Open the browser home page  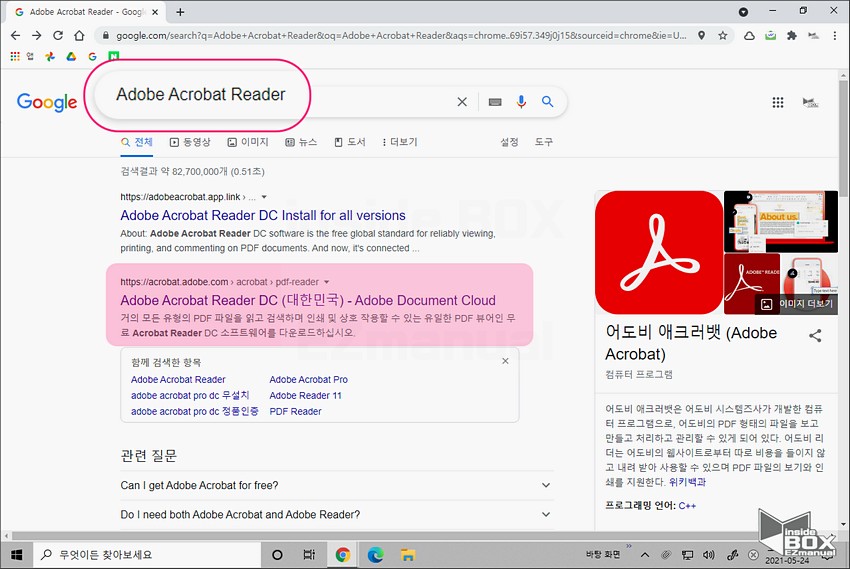(x=79, y=36)
